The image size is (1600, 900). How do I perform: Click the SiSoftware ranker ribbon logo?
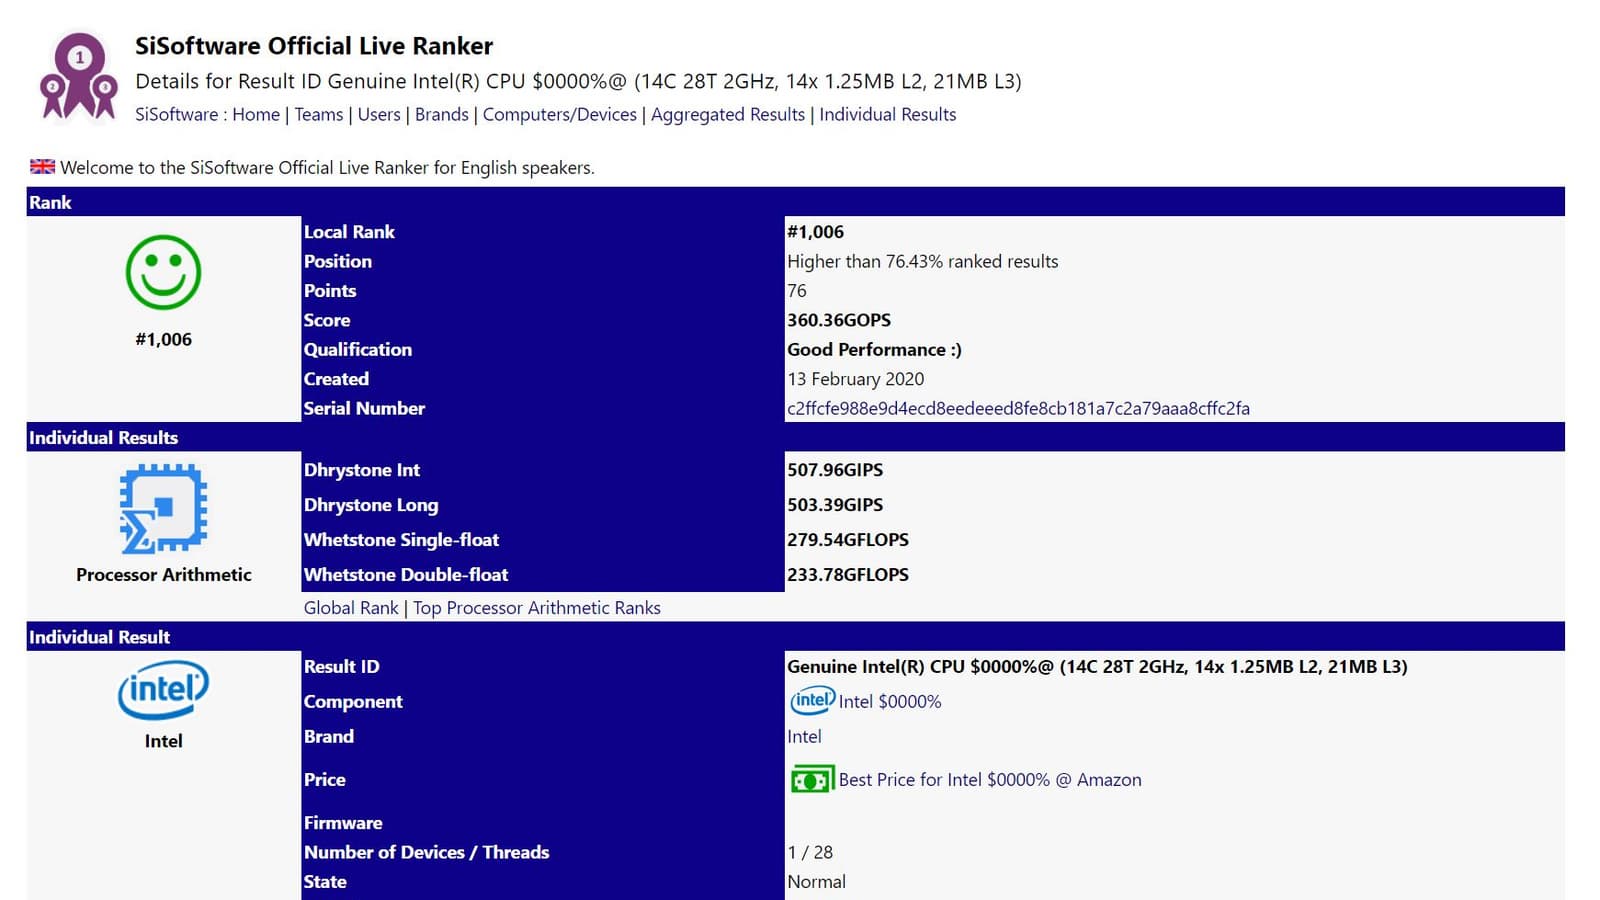pos(78,76)
